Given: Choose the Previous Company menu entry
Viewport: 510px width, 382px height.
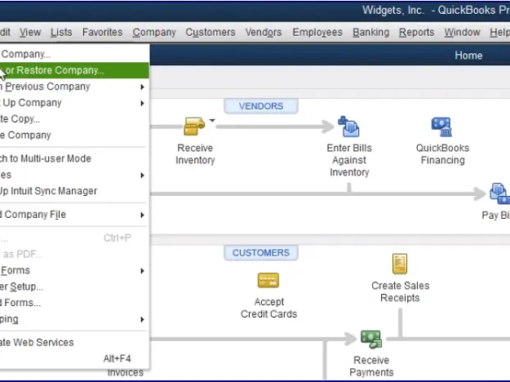Looking at the screenshot, I should pyautogui.click(x=74, y=87).
